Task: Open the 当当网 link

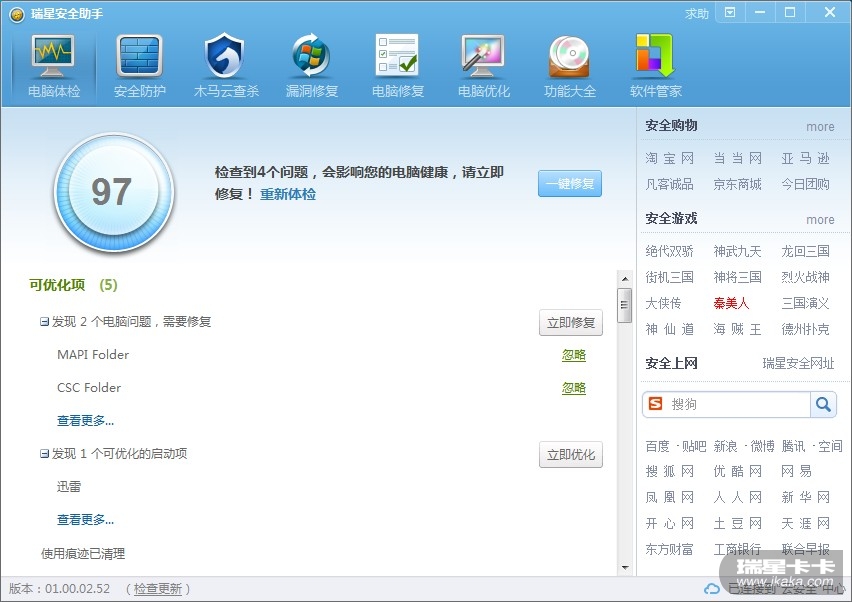Action: (737, 158)
